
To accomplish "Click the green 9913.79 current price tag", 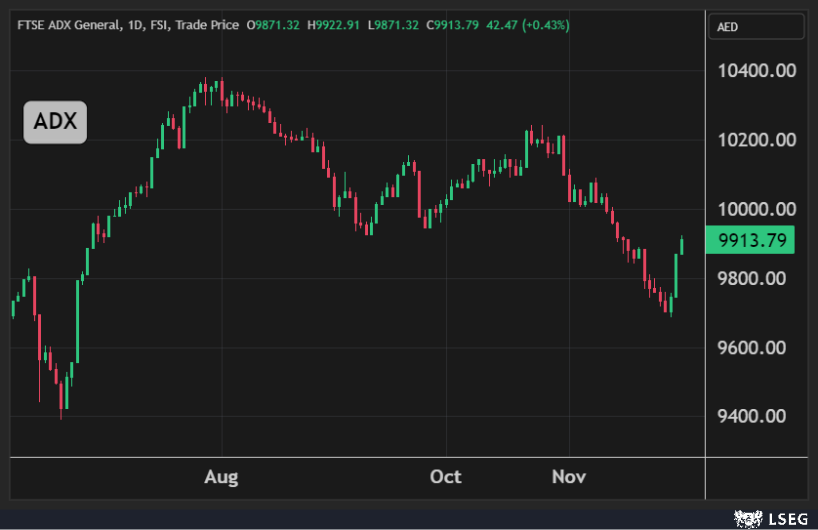I will 750,240.
